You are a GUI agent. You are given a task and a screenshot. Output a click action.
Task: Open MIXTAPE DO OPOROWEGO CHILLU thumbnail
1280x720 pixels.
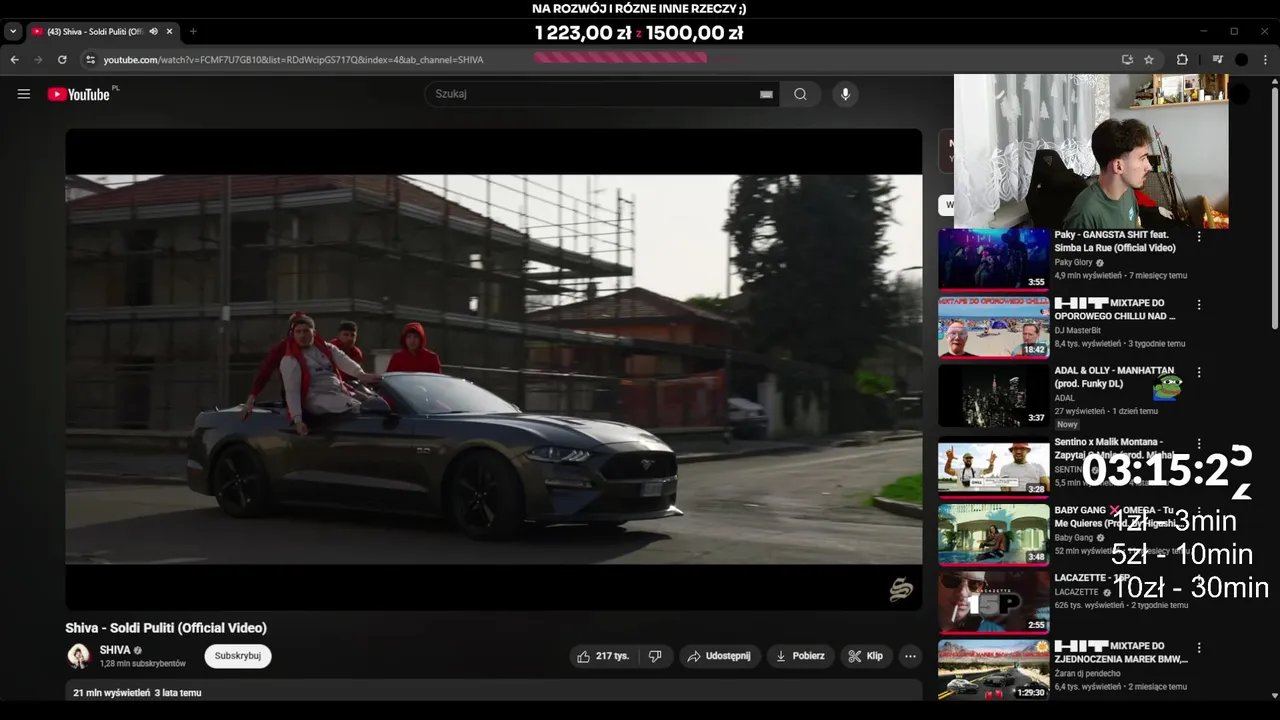[x=993, y=327]
